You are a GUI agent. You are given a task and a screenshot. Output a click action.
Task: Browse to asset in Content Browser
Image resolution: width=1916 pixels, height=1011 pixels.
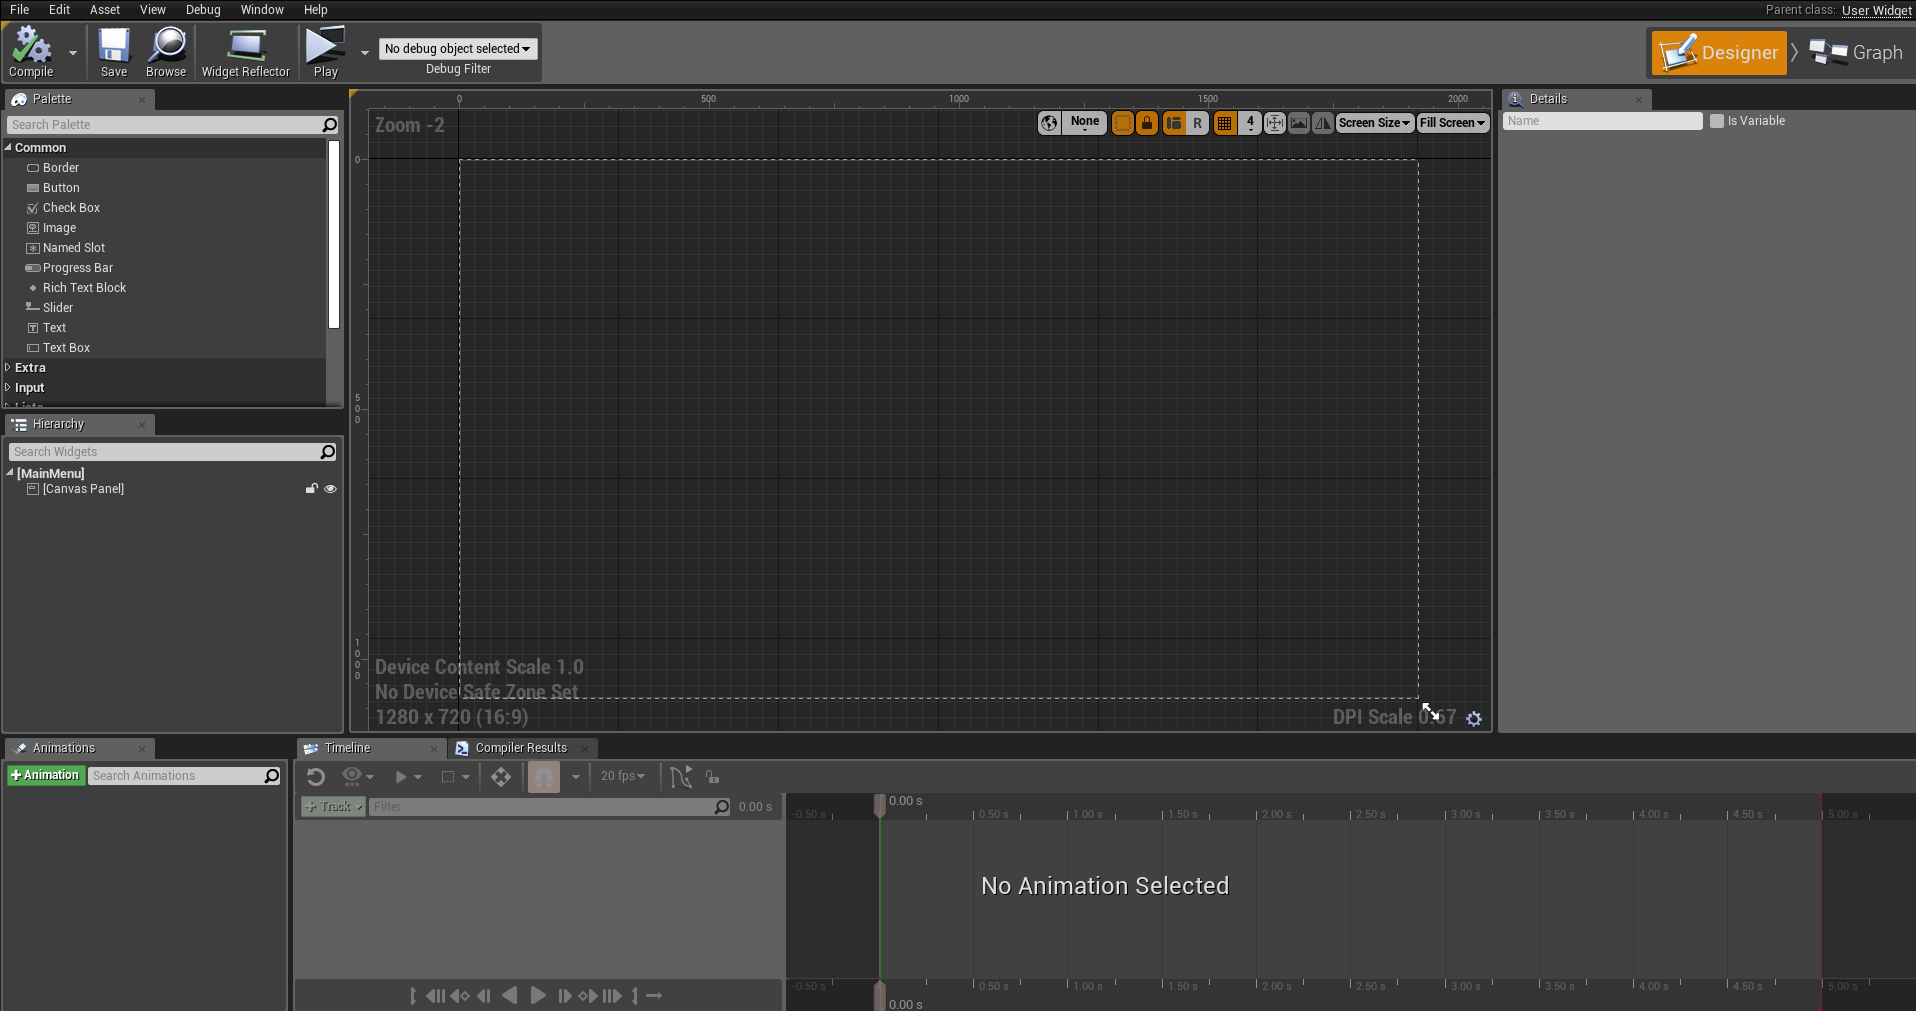166,53
